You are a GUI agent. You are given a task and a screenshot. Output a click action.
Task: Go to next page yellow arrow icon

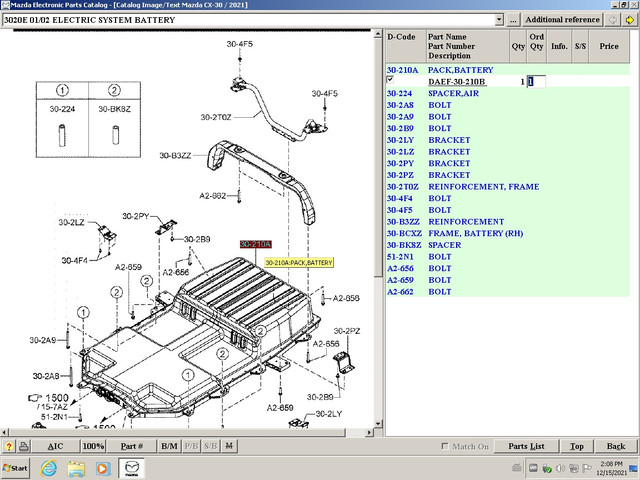pos(630,20)
